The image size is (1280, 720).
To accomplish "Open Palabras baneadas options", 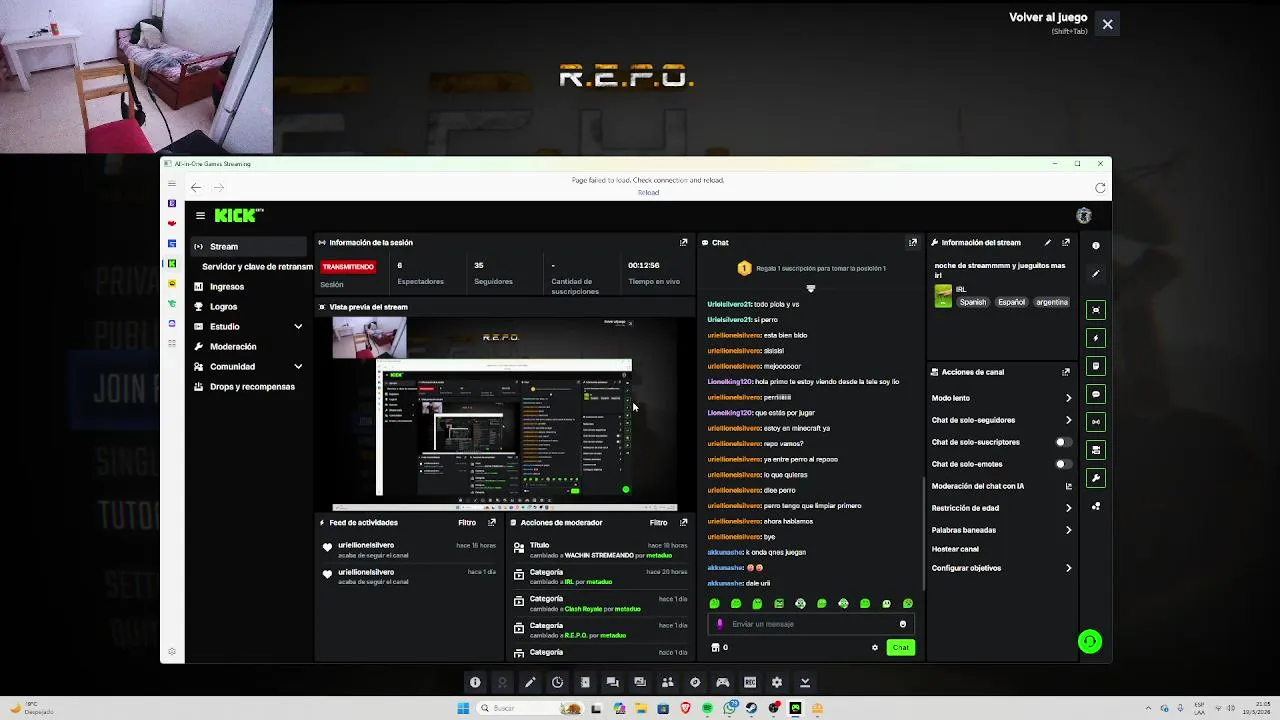I will coord(1001,530).
